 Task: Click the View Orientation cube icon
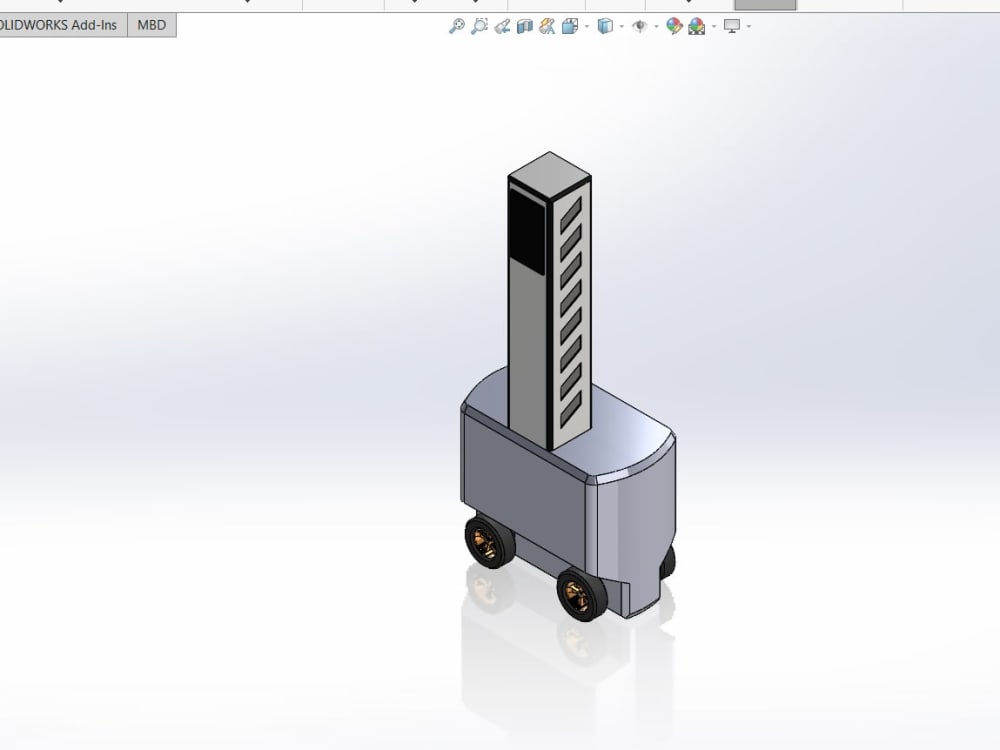604,25
